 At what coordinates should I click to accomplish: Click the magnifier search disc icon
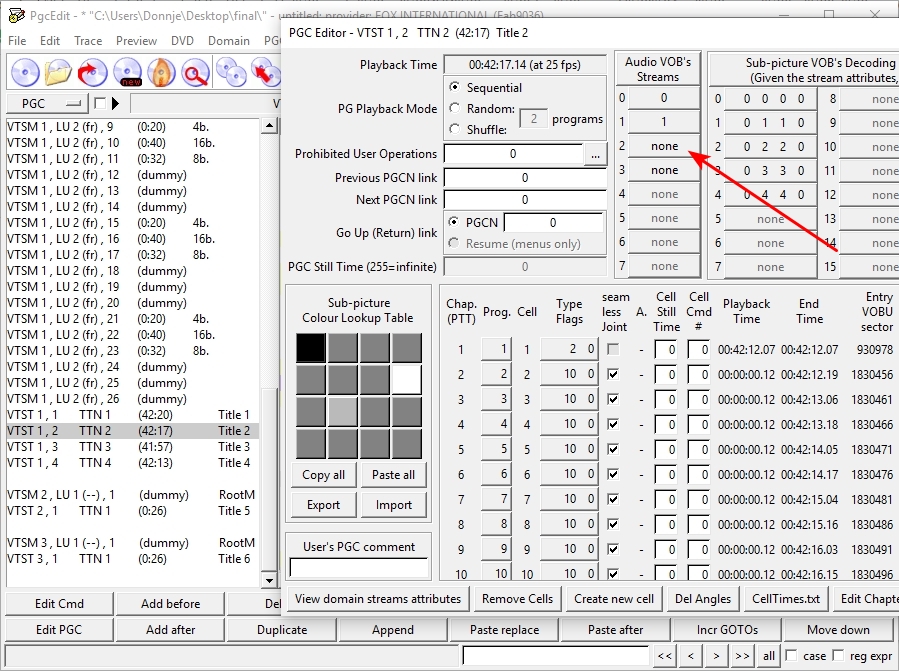pos(195,72)
